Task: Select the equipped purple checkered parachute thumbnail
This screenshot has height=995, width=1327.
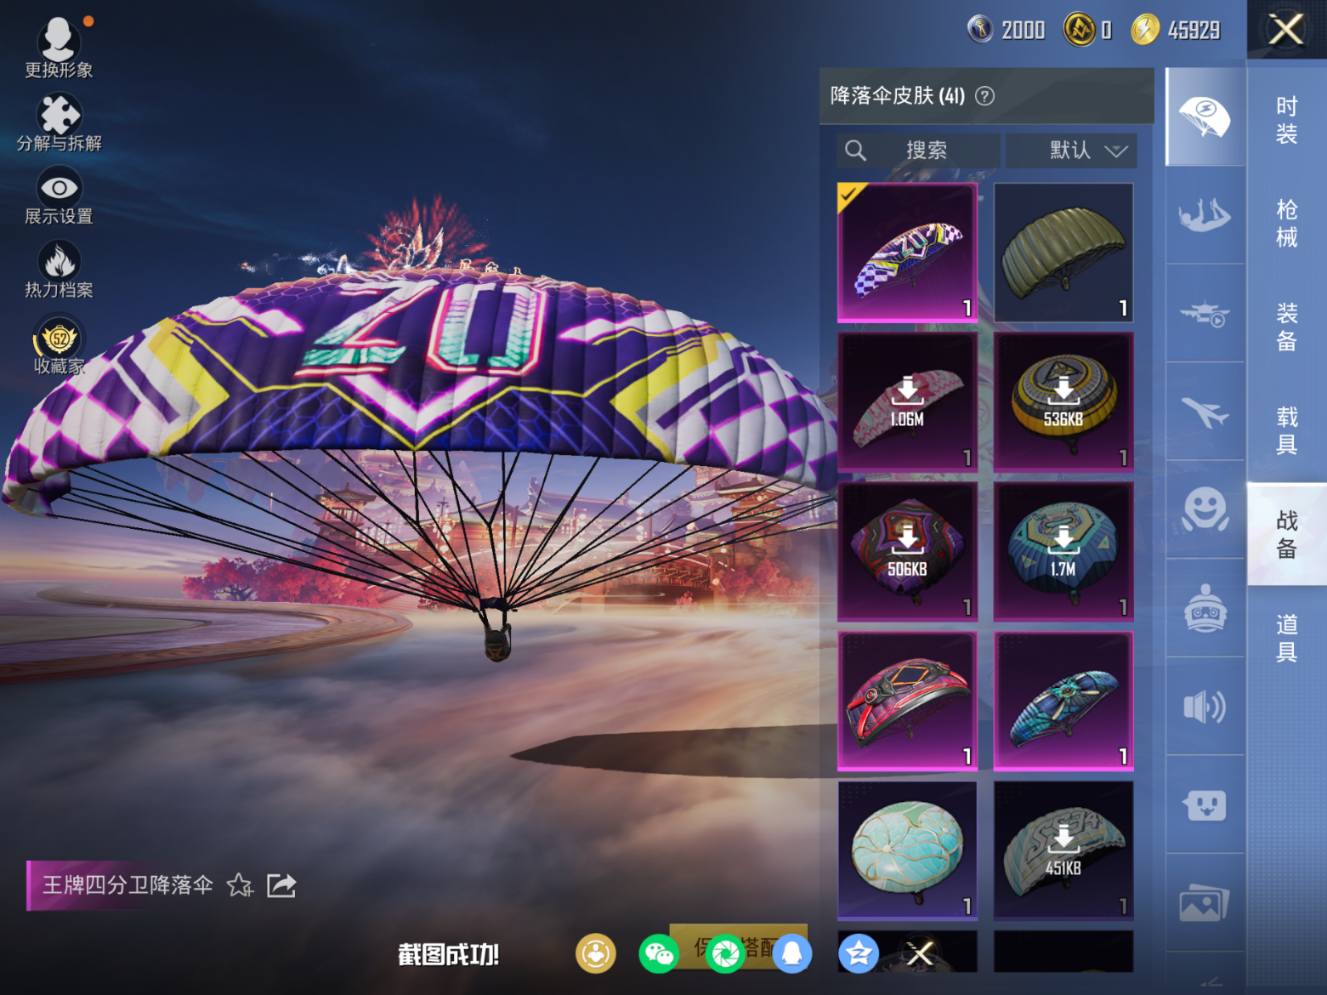Action: coord(907,253)
